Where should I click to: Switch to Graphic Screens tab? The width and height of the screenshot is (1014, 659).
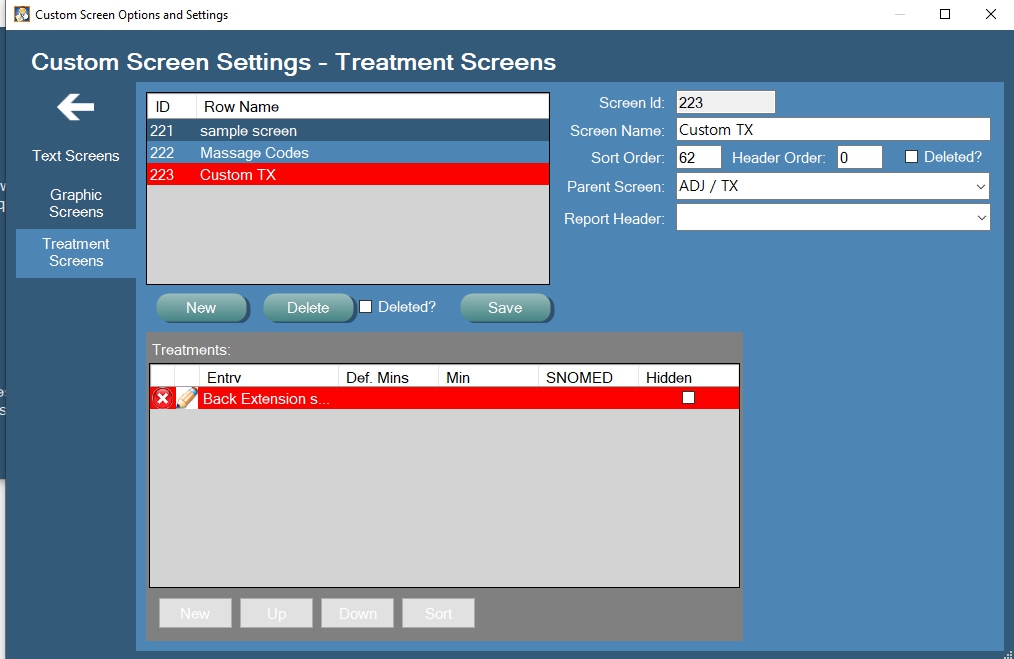(x=76, y=204)
